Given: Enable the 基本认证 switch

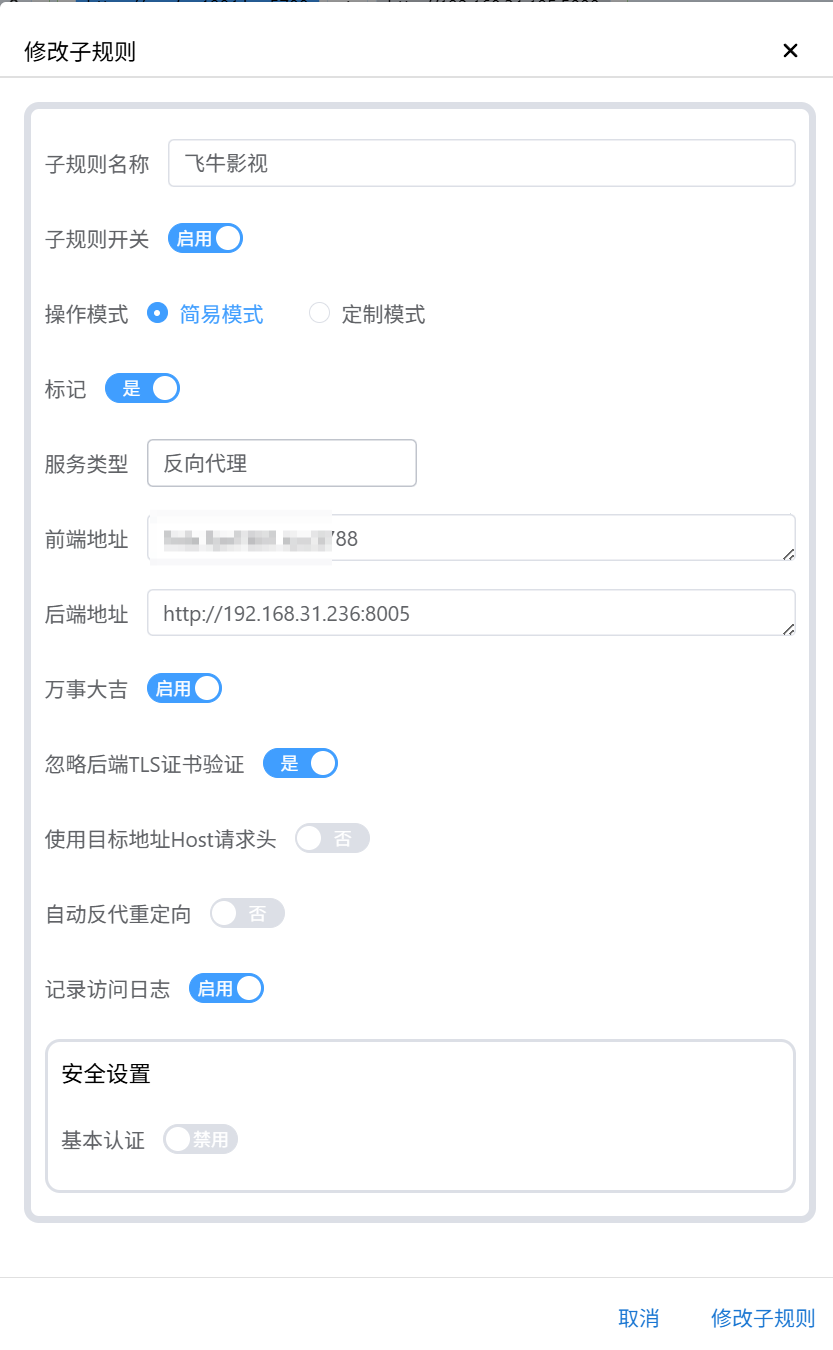Looking at the screenshot, I should pyautogui.click(x=200, y=1140).
